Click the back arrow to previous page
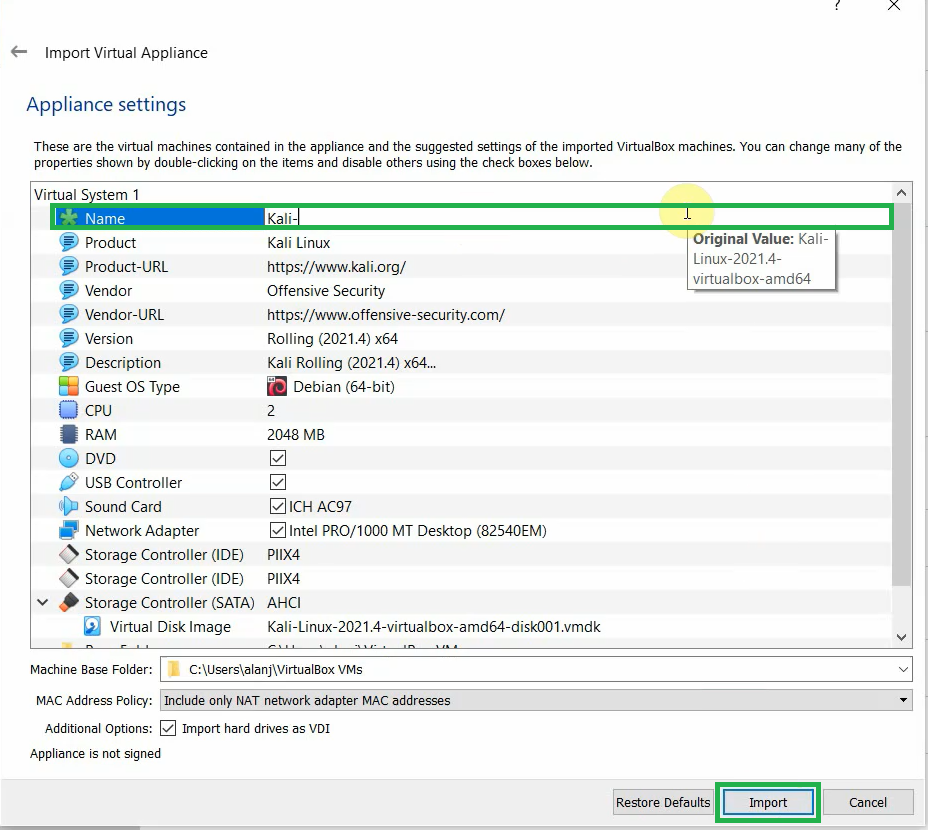 (x=18, y=52)
